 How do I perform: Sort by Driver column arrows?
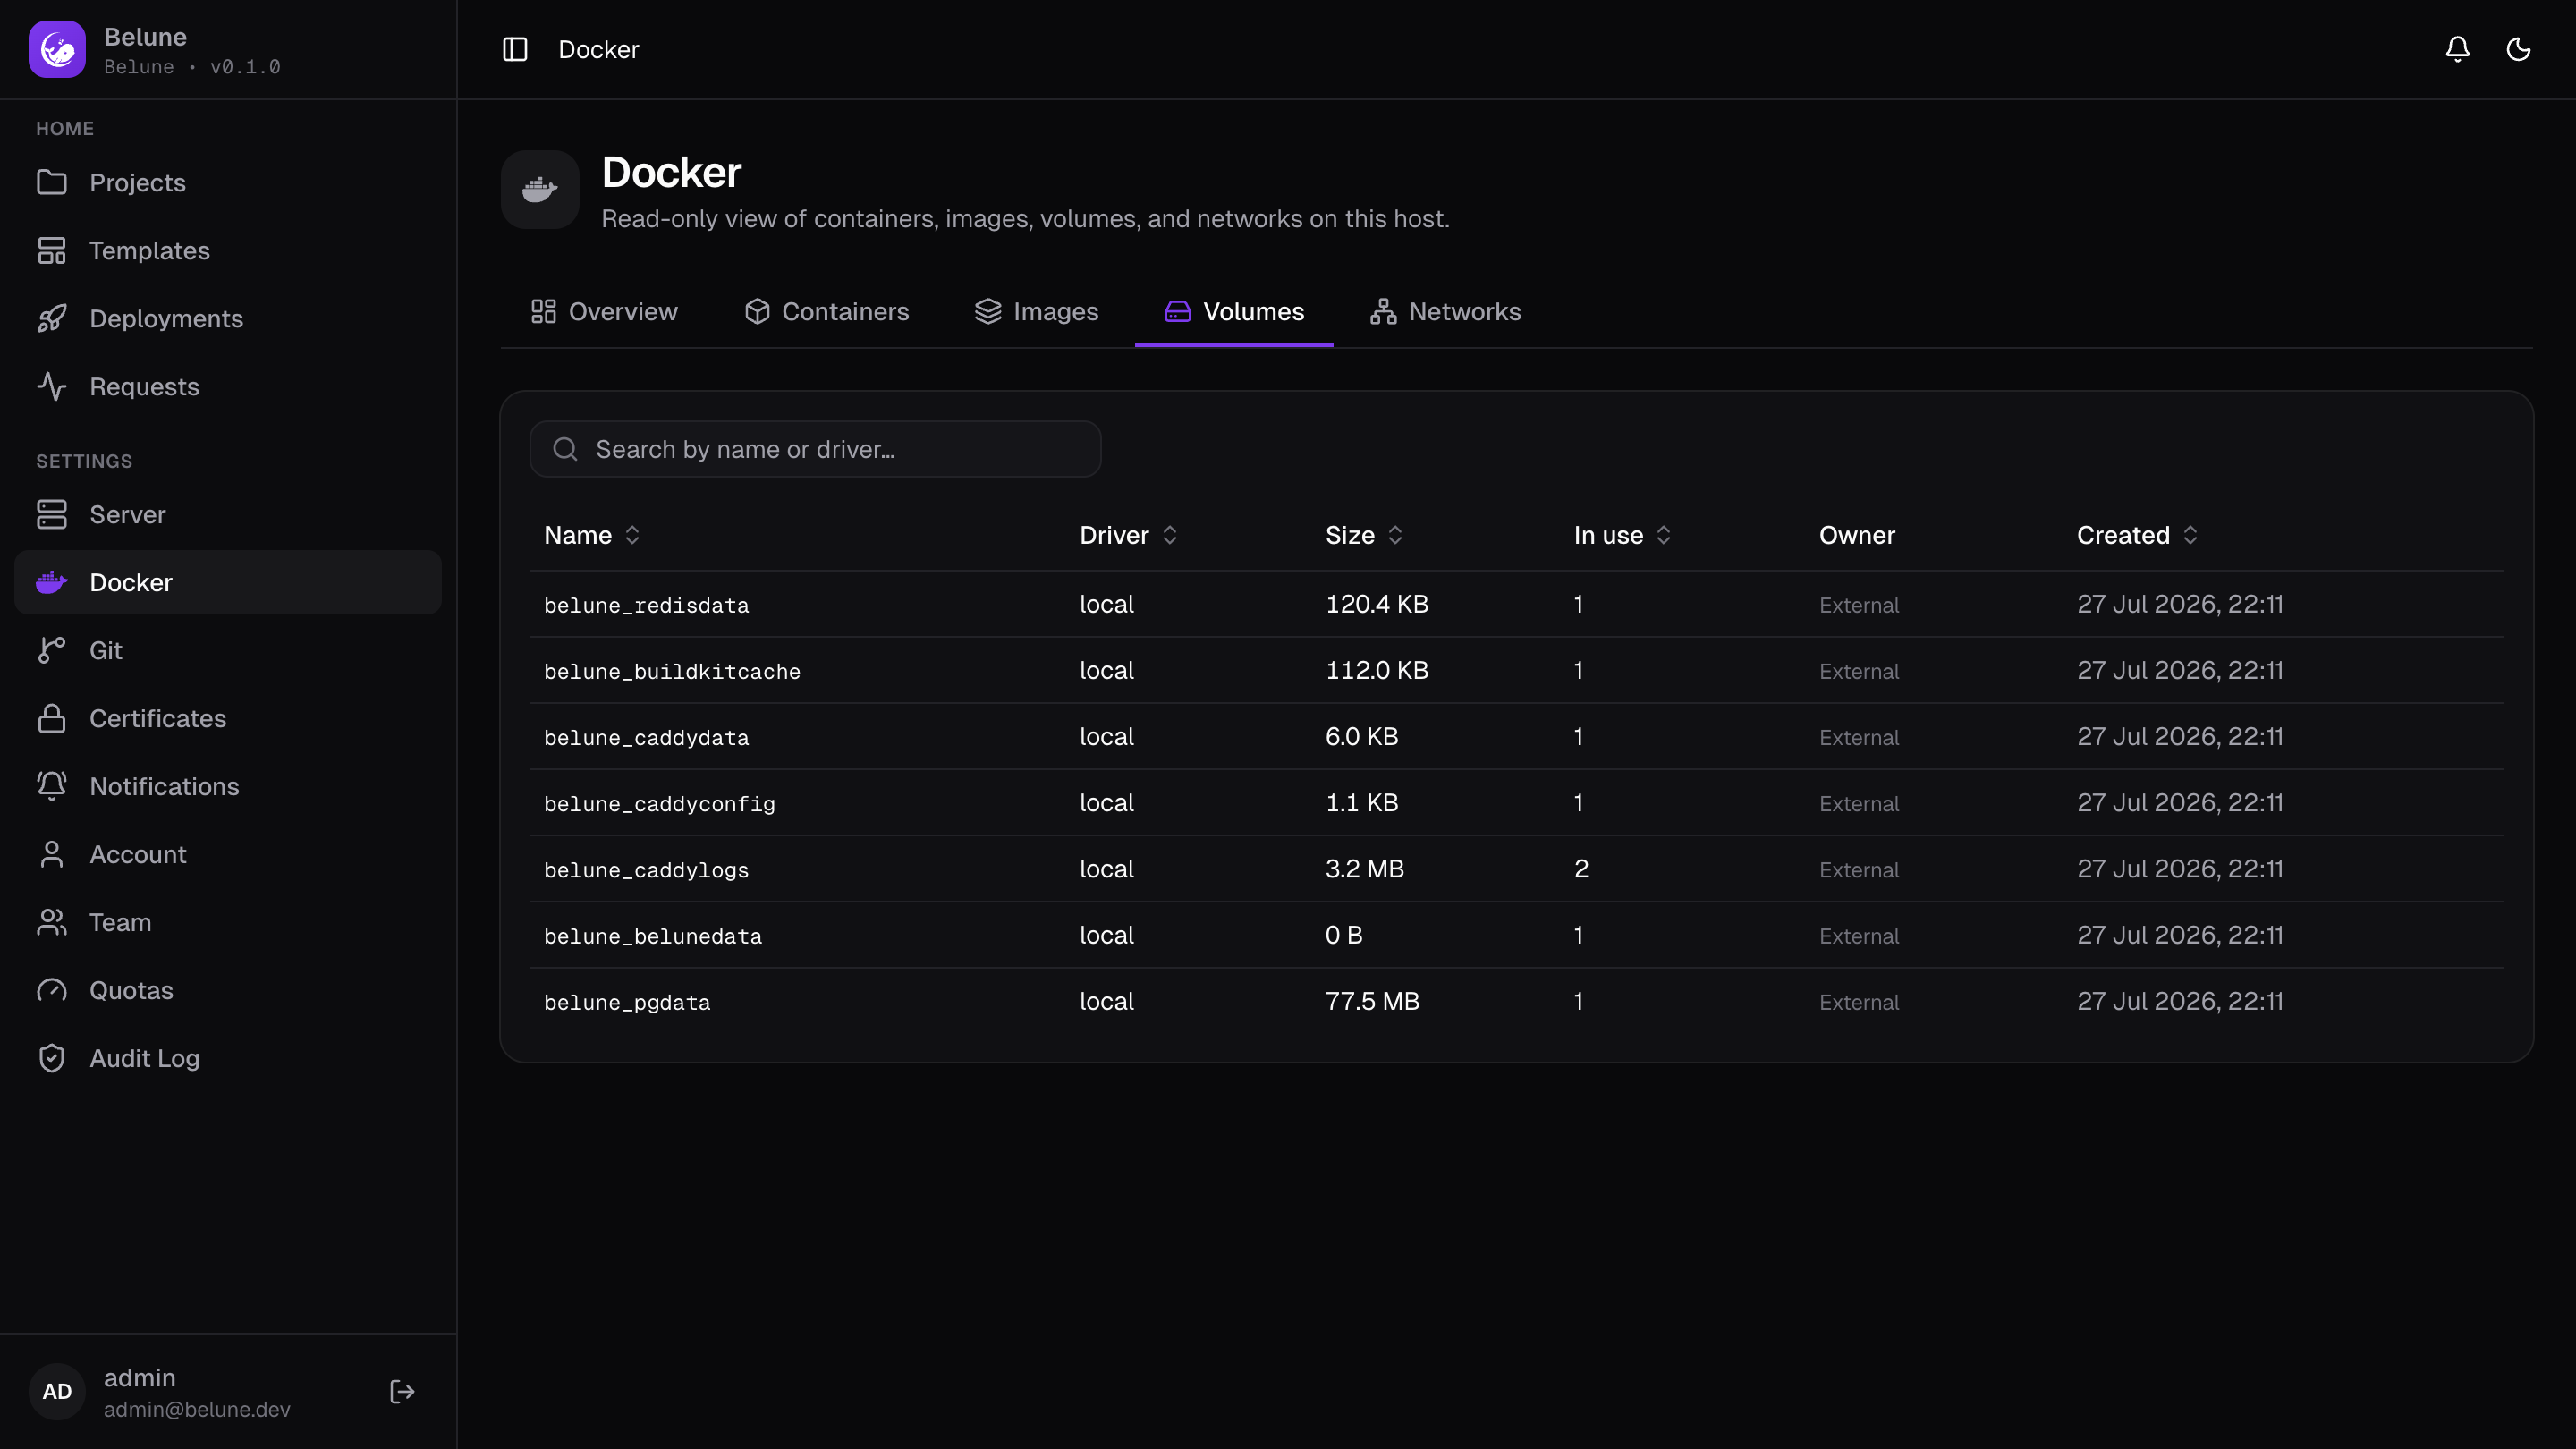pos(1170,535)
